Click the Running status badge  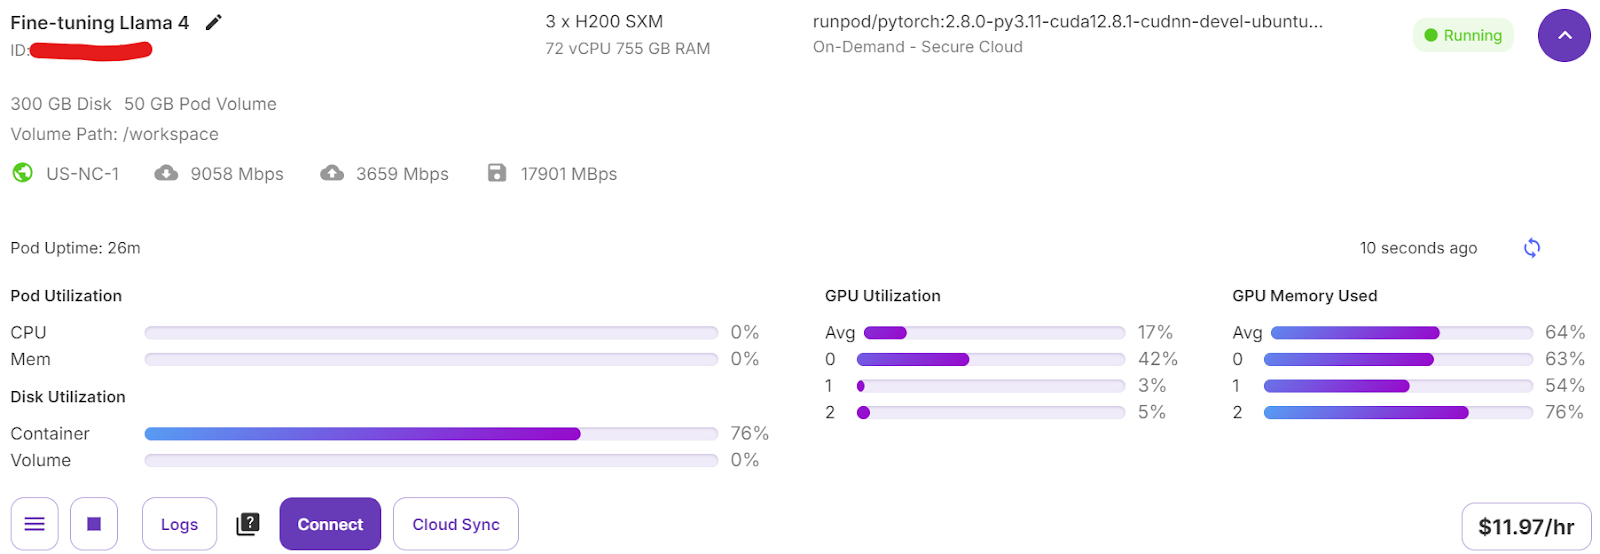pyautogui.click(x=1463, y=35)
